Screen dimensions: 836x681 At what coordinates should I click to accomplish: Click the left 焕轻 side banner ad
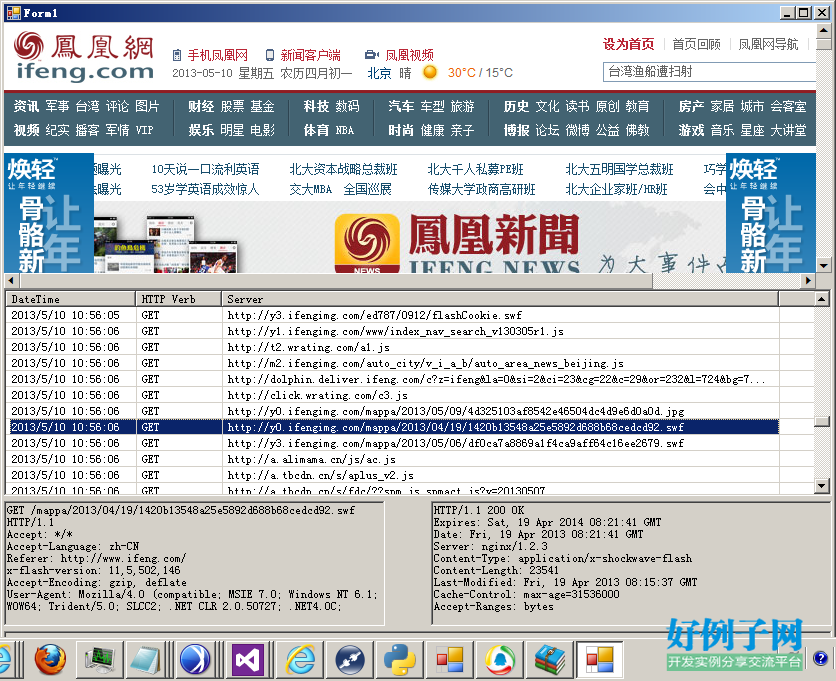click(x=49, y=213)
